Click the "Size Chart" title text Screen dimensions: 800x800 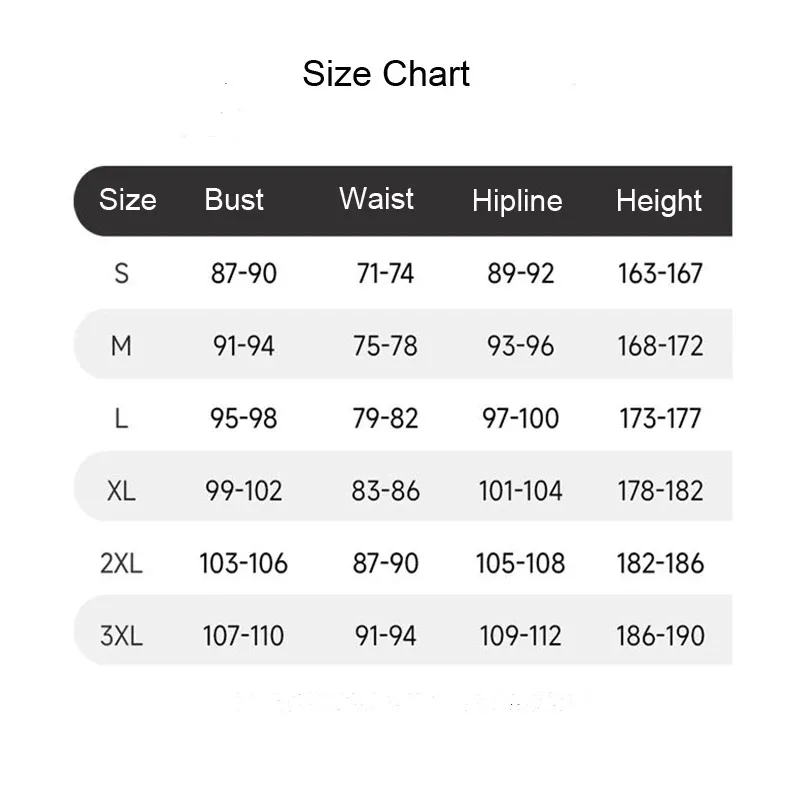click(x=386, y=74)
